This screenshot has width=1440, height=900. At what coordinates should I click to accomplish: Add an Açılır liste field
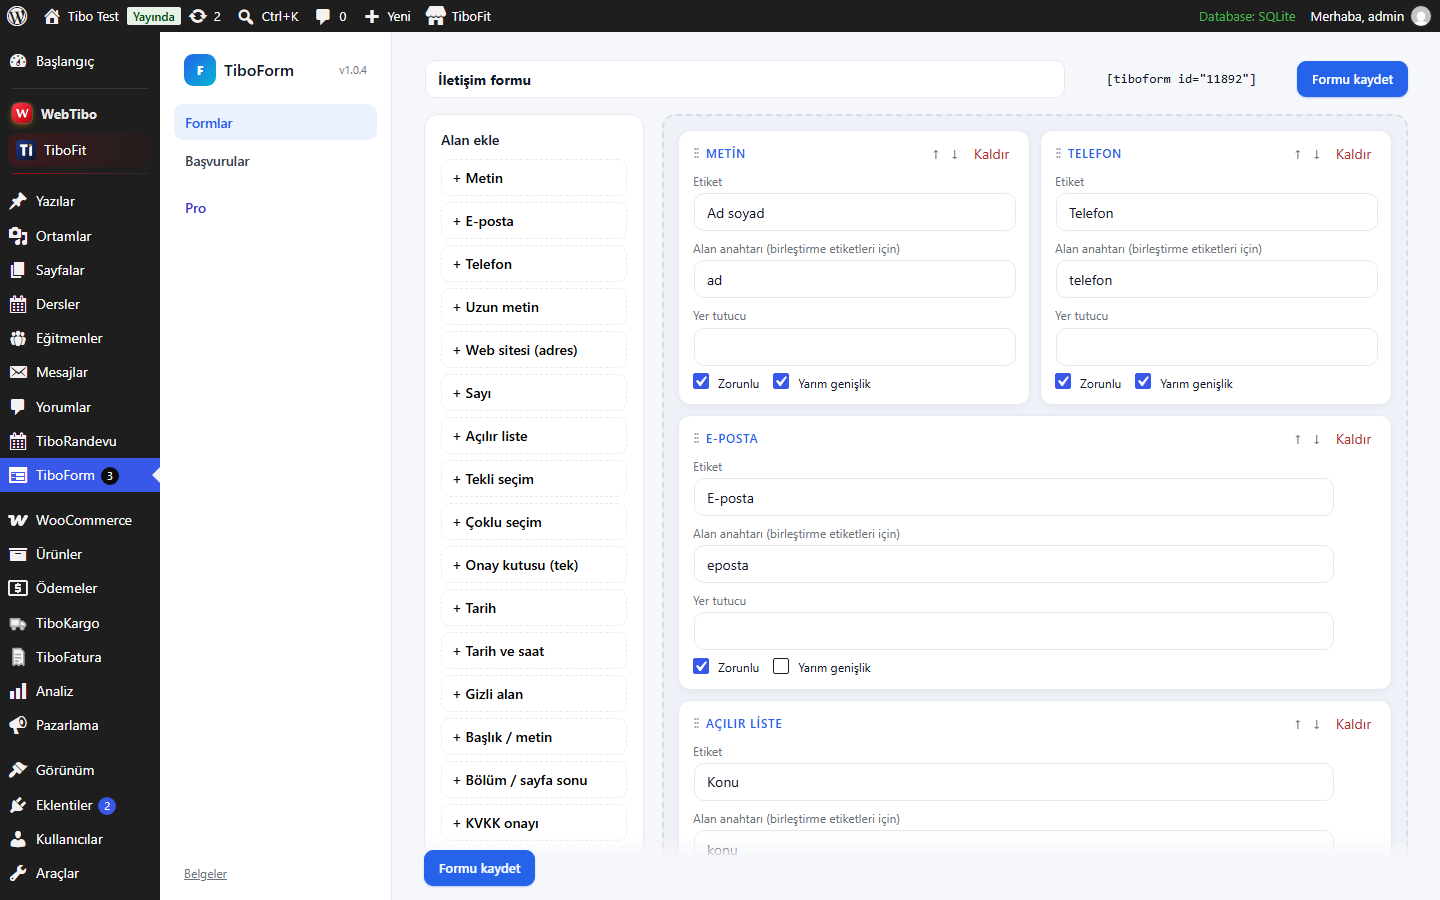click(x=534, y=436)
